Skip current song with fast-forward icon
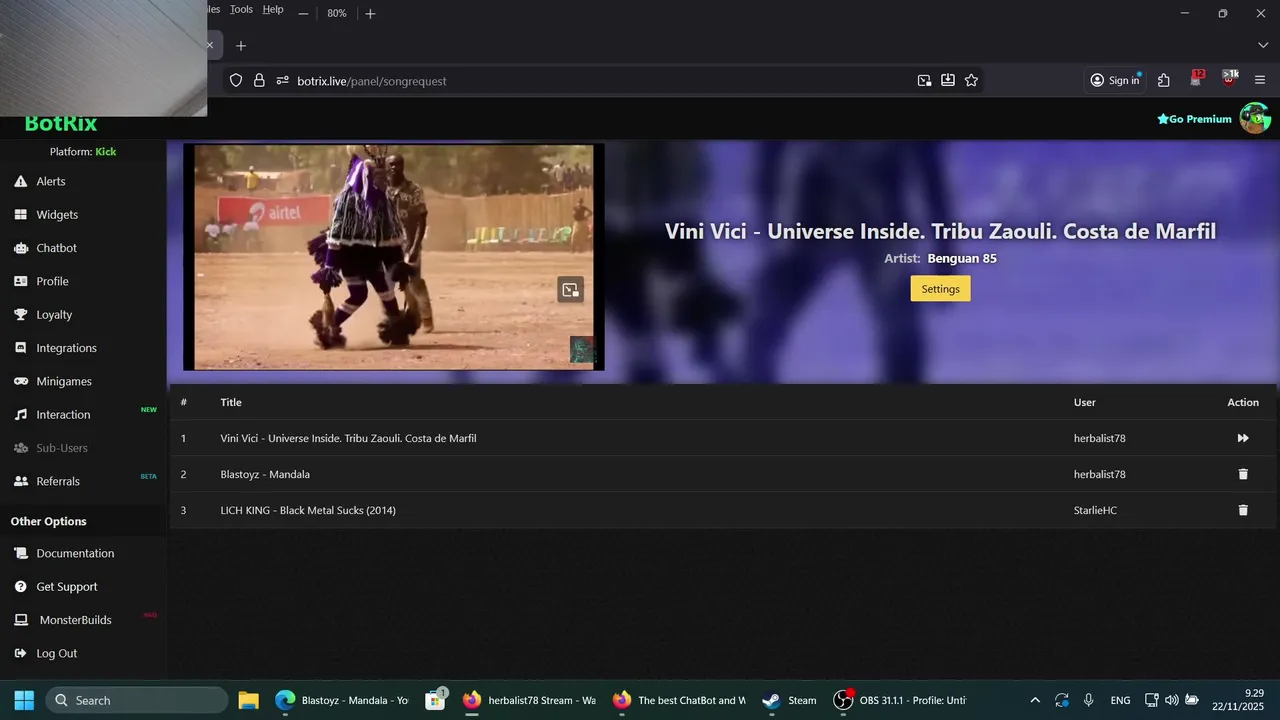The height and width of the screenshot is (720, 1280). click(x=1243, y=438)
